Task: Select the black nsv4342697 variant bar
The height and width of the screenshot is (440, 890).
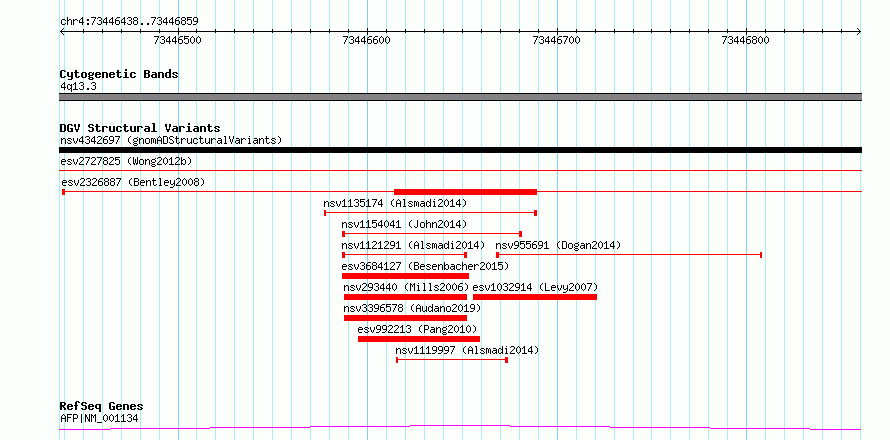Action: [460, 150]
